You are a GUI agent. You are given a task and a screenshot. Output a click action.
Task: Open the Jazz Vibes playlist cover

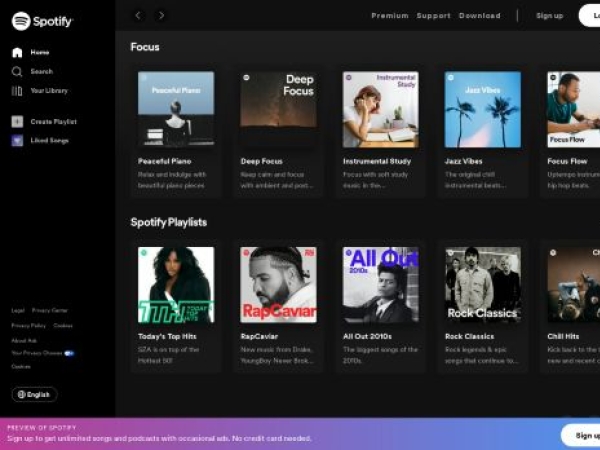click(x=483, y=109)
